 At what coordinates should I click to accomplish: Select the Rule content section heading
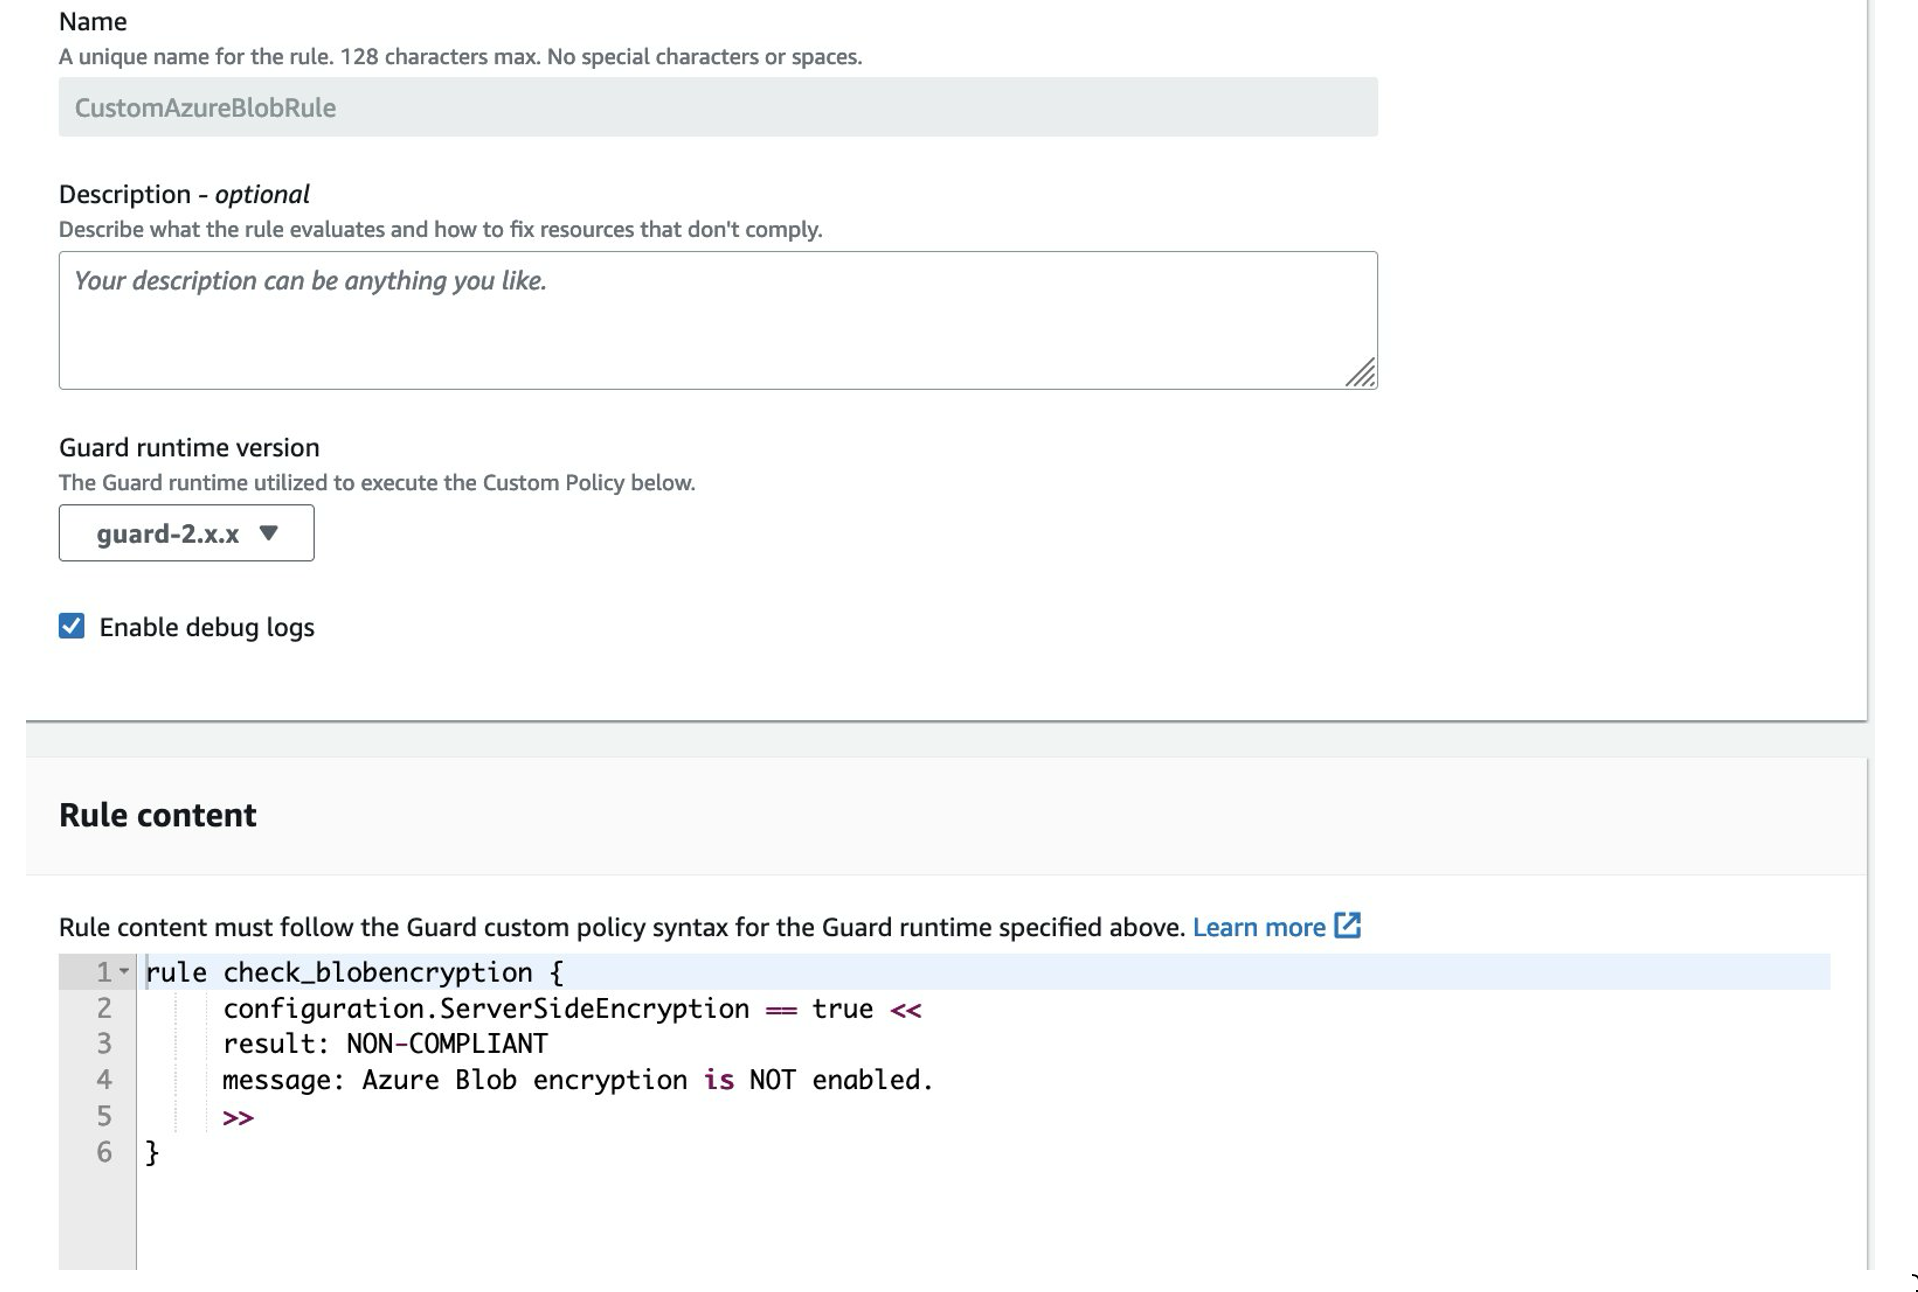pyautogui.click(x=157, y=814)
